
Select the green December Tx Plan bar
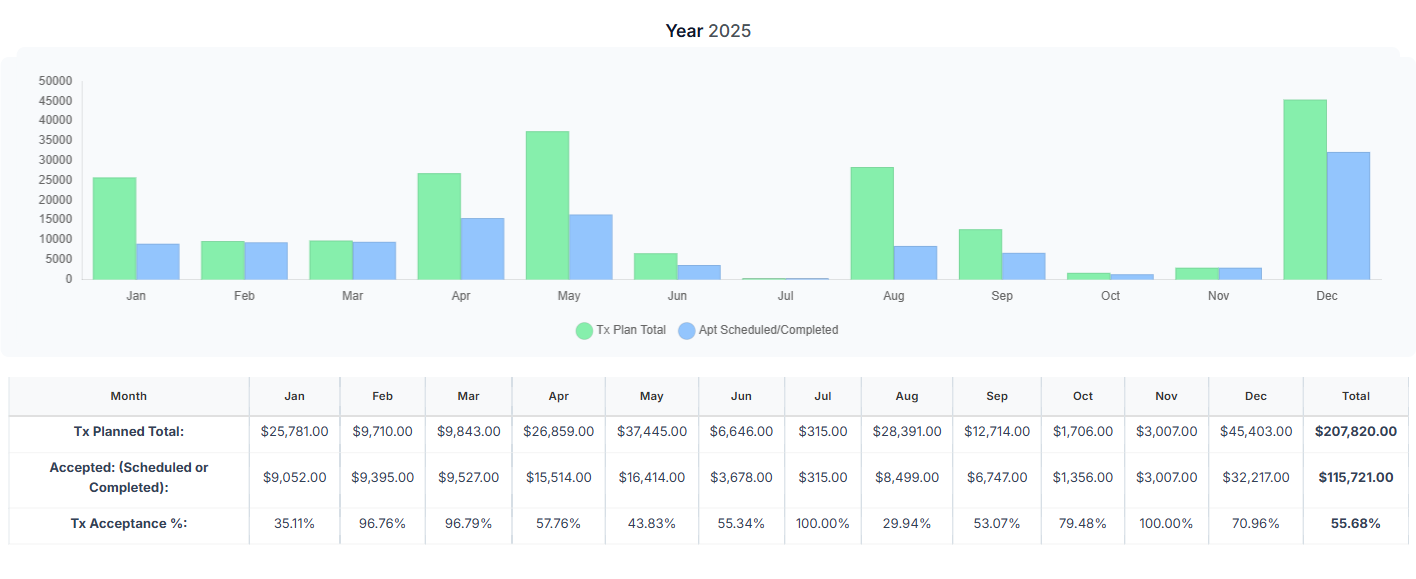tap(1305, 189)
